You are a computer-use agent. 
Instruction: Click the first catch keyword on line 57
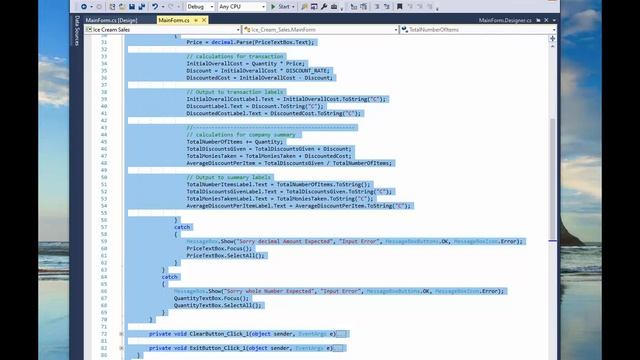click(x=182, y=227)
